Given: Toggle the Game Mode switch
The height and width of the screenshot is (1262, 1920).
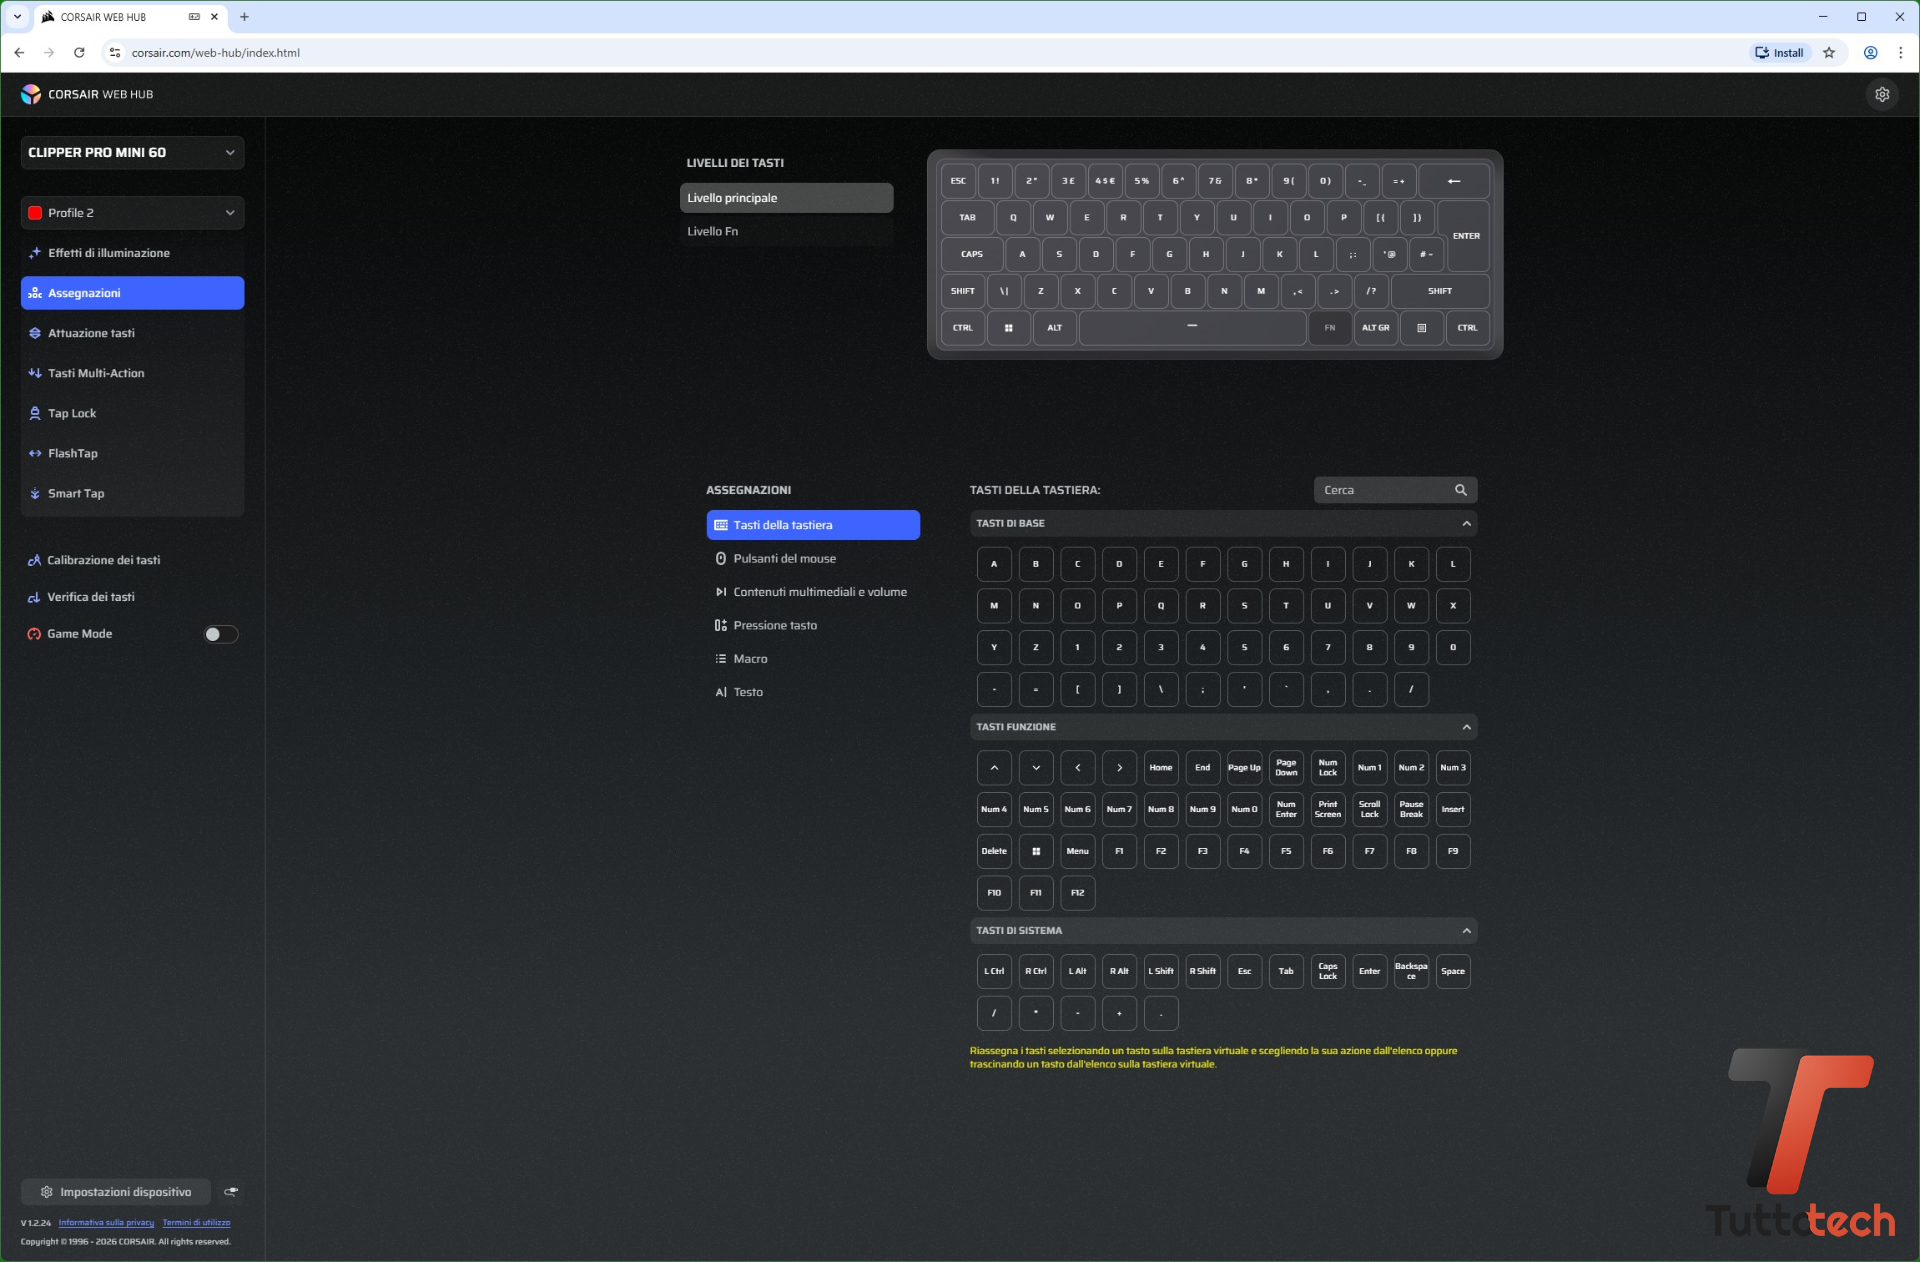Looking at the screenshot, I should tap(220, 634).
